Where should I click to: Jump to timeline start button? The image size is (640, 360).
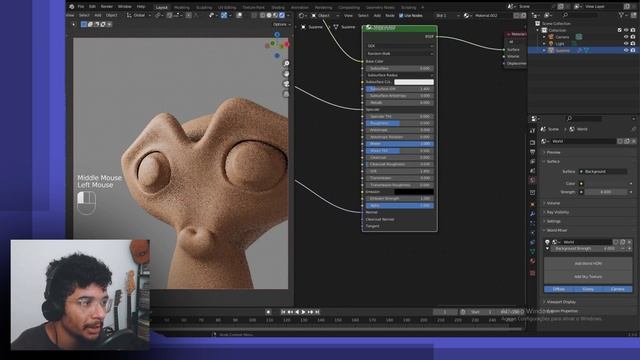pos(283,312)
